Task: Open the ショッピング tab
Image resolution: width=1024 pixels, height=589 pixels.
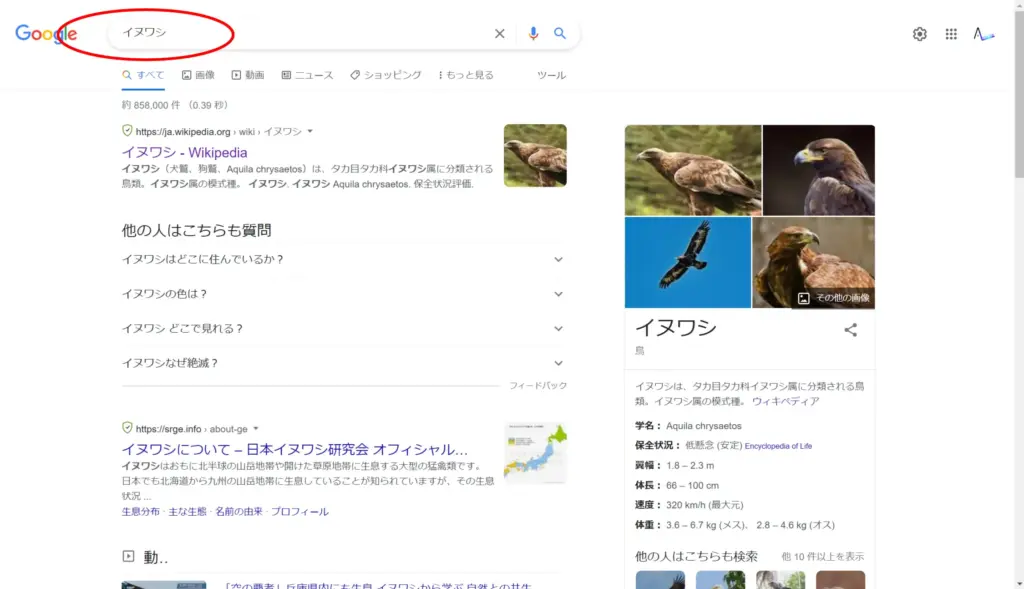Action: (x=385, y=75)
